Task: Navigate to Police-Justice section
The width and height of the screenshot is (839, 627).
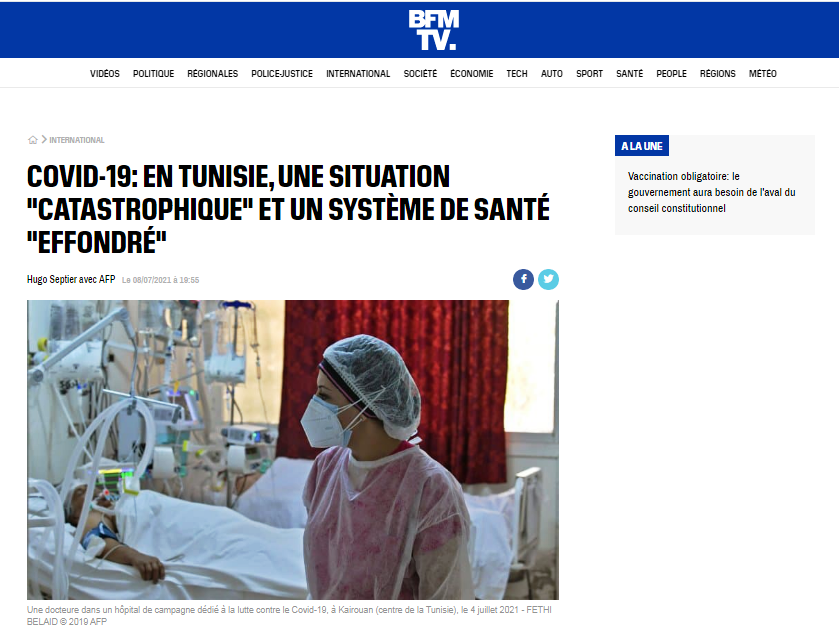Action: click(x=282, y=74)
